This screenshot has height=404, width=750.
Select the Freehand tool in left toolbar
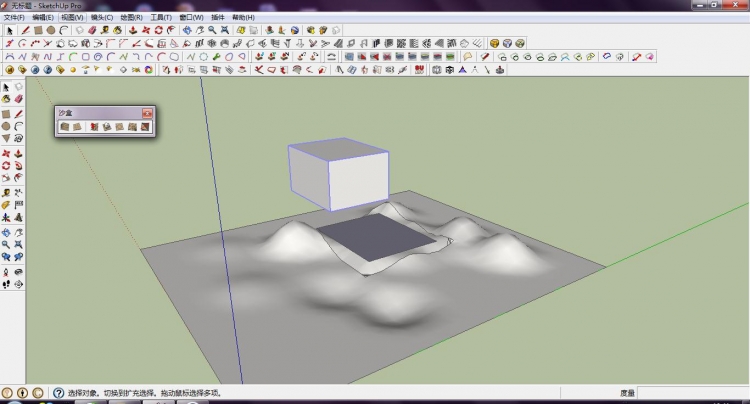click(18, 138)
